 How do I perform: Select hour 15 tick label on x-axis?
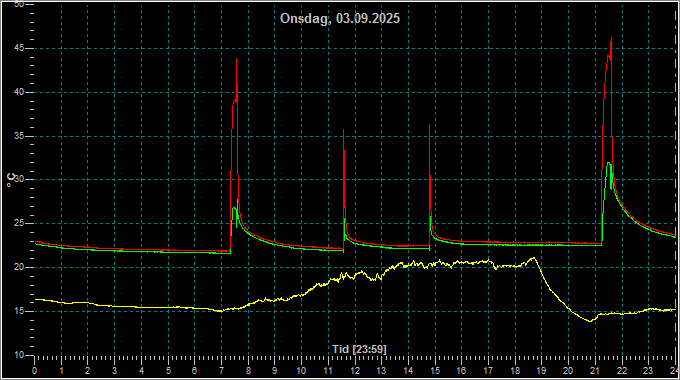(x=435, y=371)
